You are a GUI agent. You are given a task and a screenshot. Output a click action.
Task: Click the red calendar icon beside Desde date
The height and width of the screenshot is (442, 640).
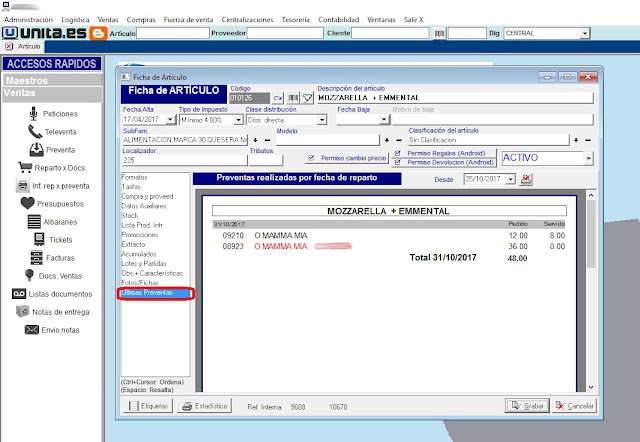527,179
